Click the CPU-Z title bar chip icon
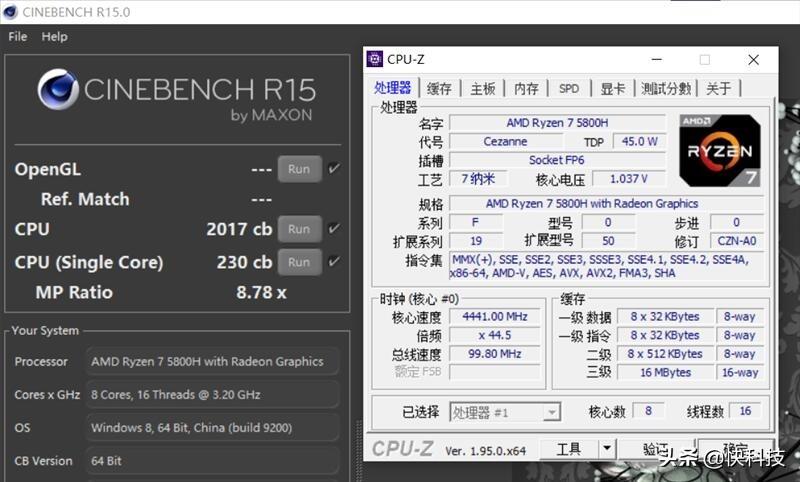The image size is (800, 482). 374,60
